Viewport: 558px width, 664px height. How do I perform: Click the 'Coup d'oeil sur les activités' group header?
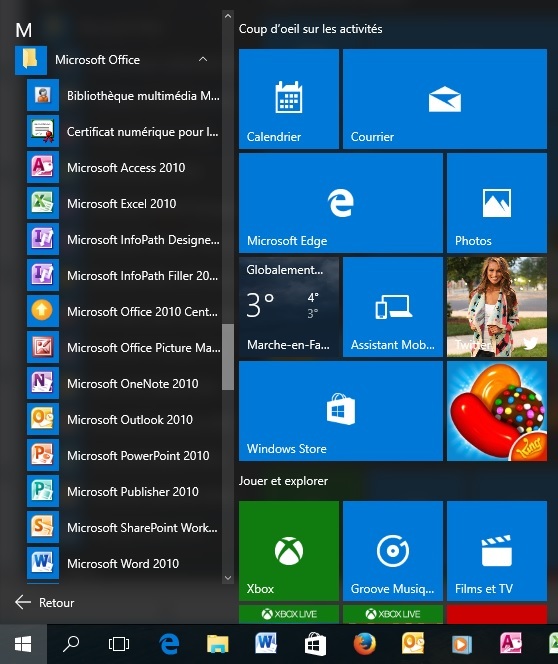(x=310, y=29)
